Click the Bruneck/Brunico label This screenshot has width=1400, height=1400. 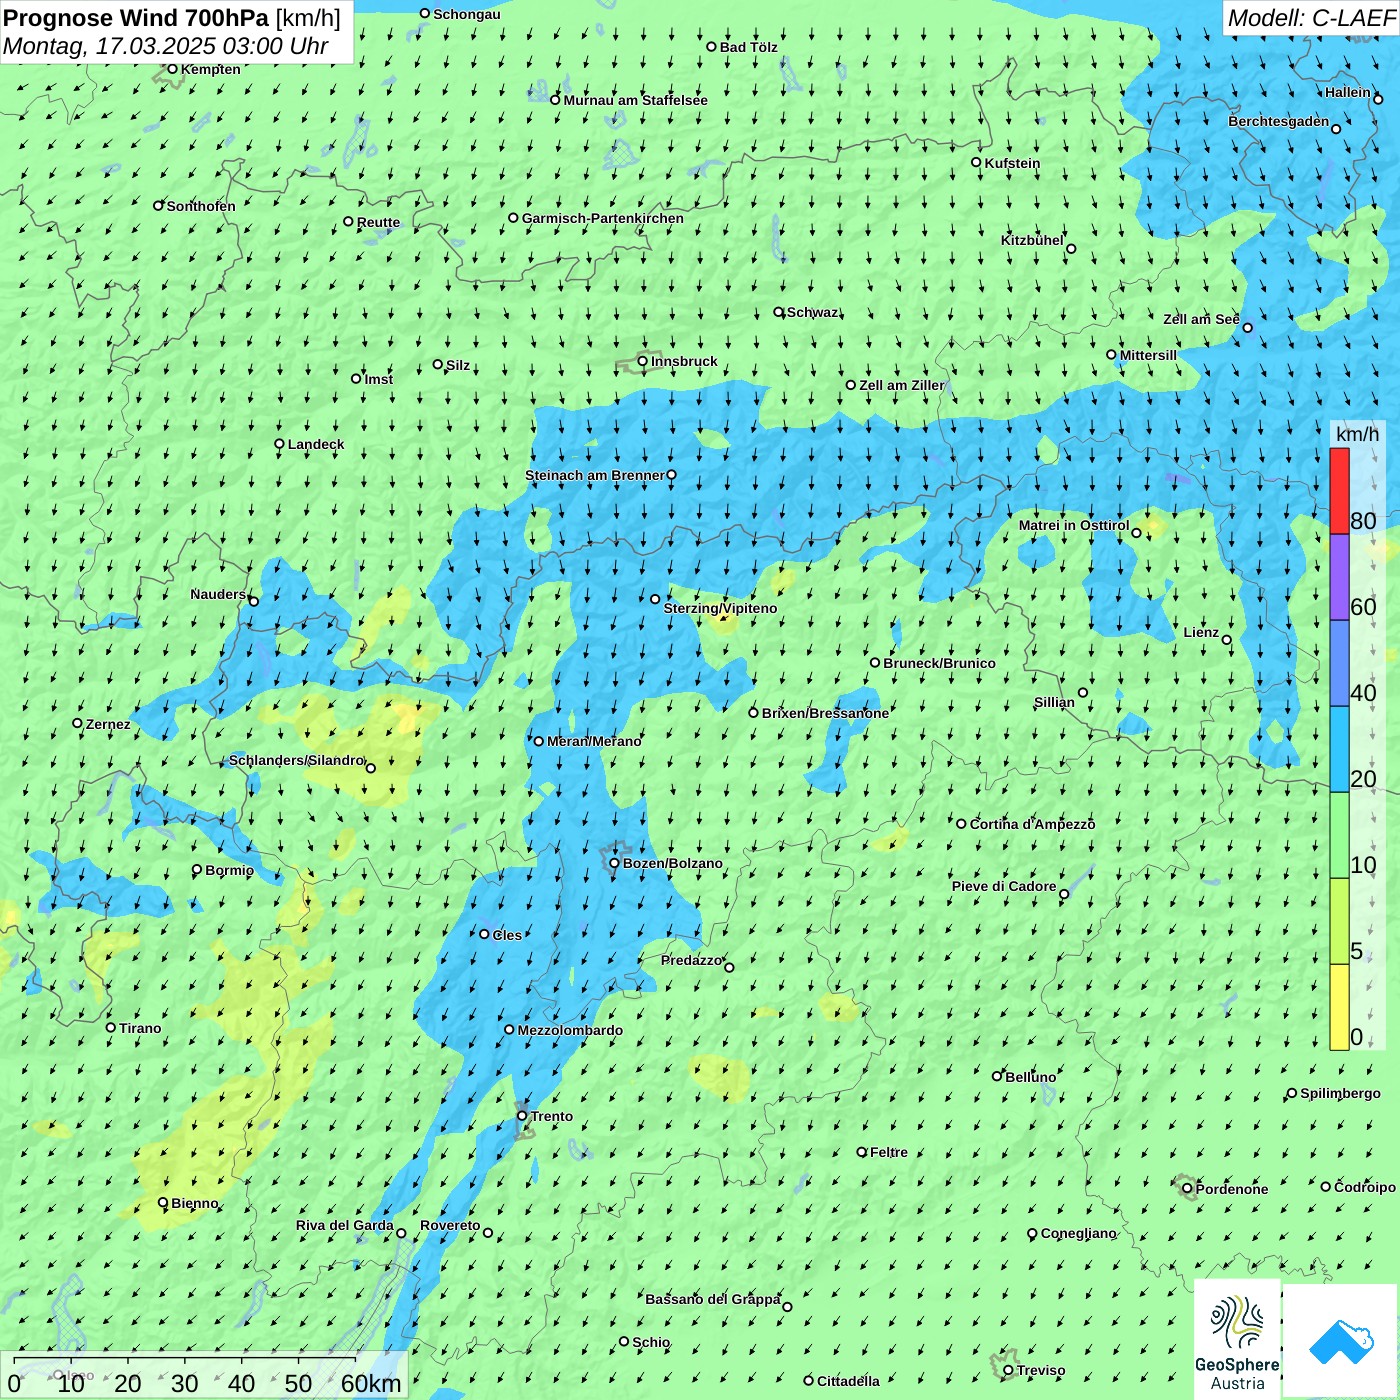pos(939,663)
